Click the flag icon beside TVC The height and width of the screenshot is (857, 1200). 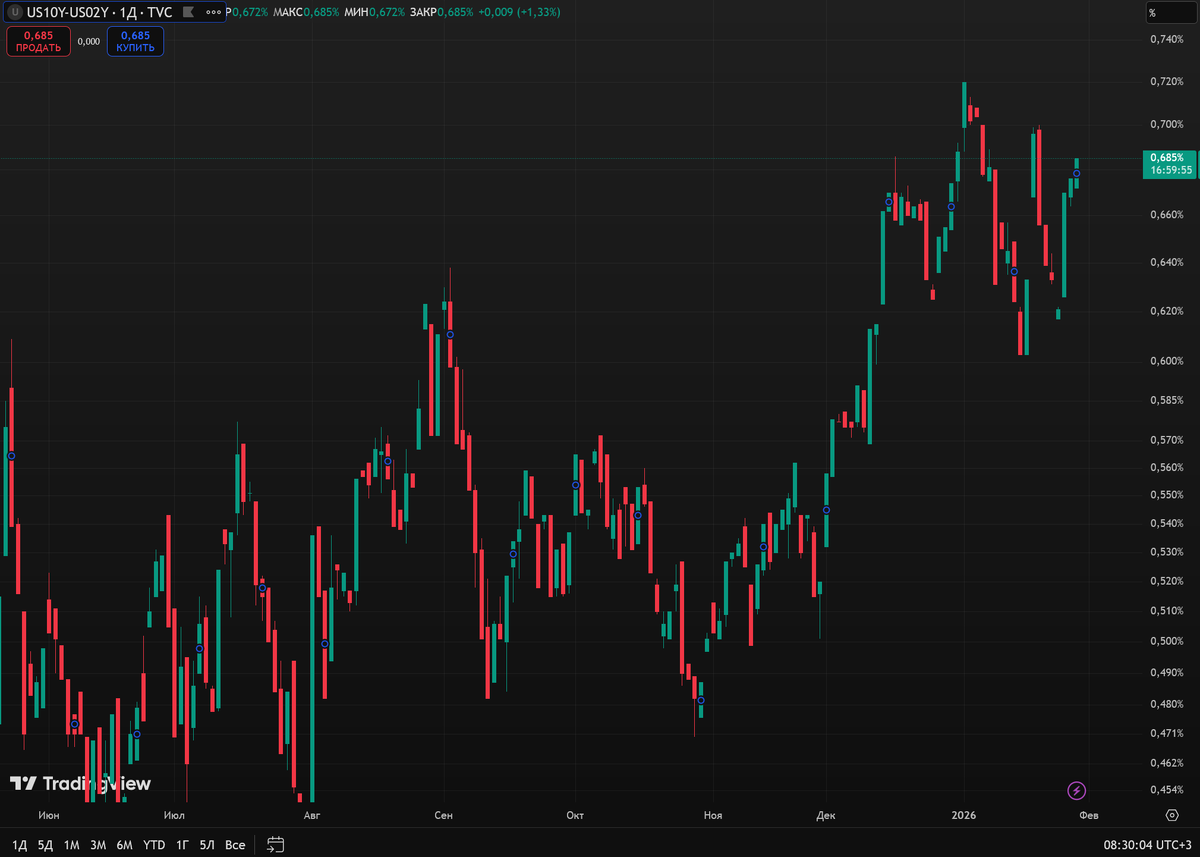tap(188, 13)
